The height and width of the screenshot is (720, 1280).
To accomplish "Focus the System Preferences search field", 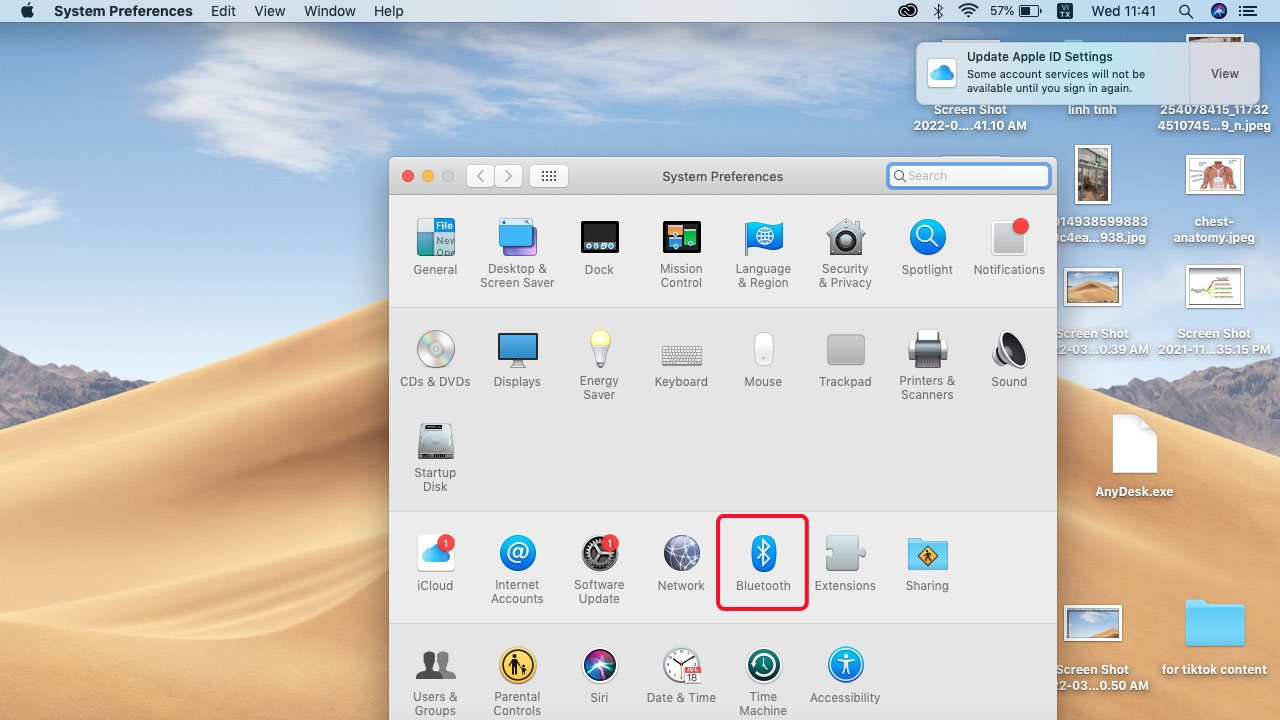I will pyautogui.click(x=969, y=176).
